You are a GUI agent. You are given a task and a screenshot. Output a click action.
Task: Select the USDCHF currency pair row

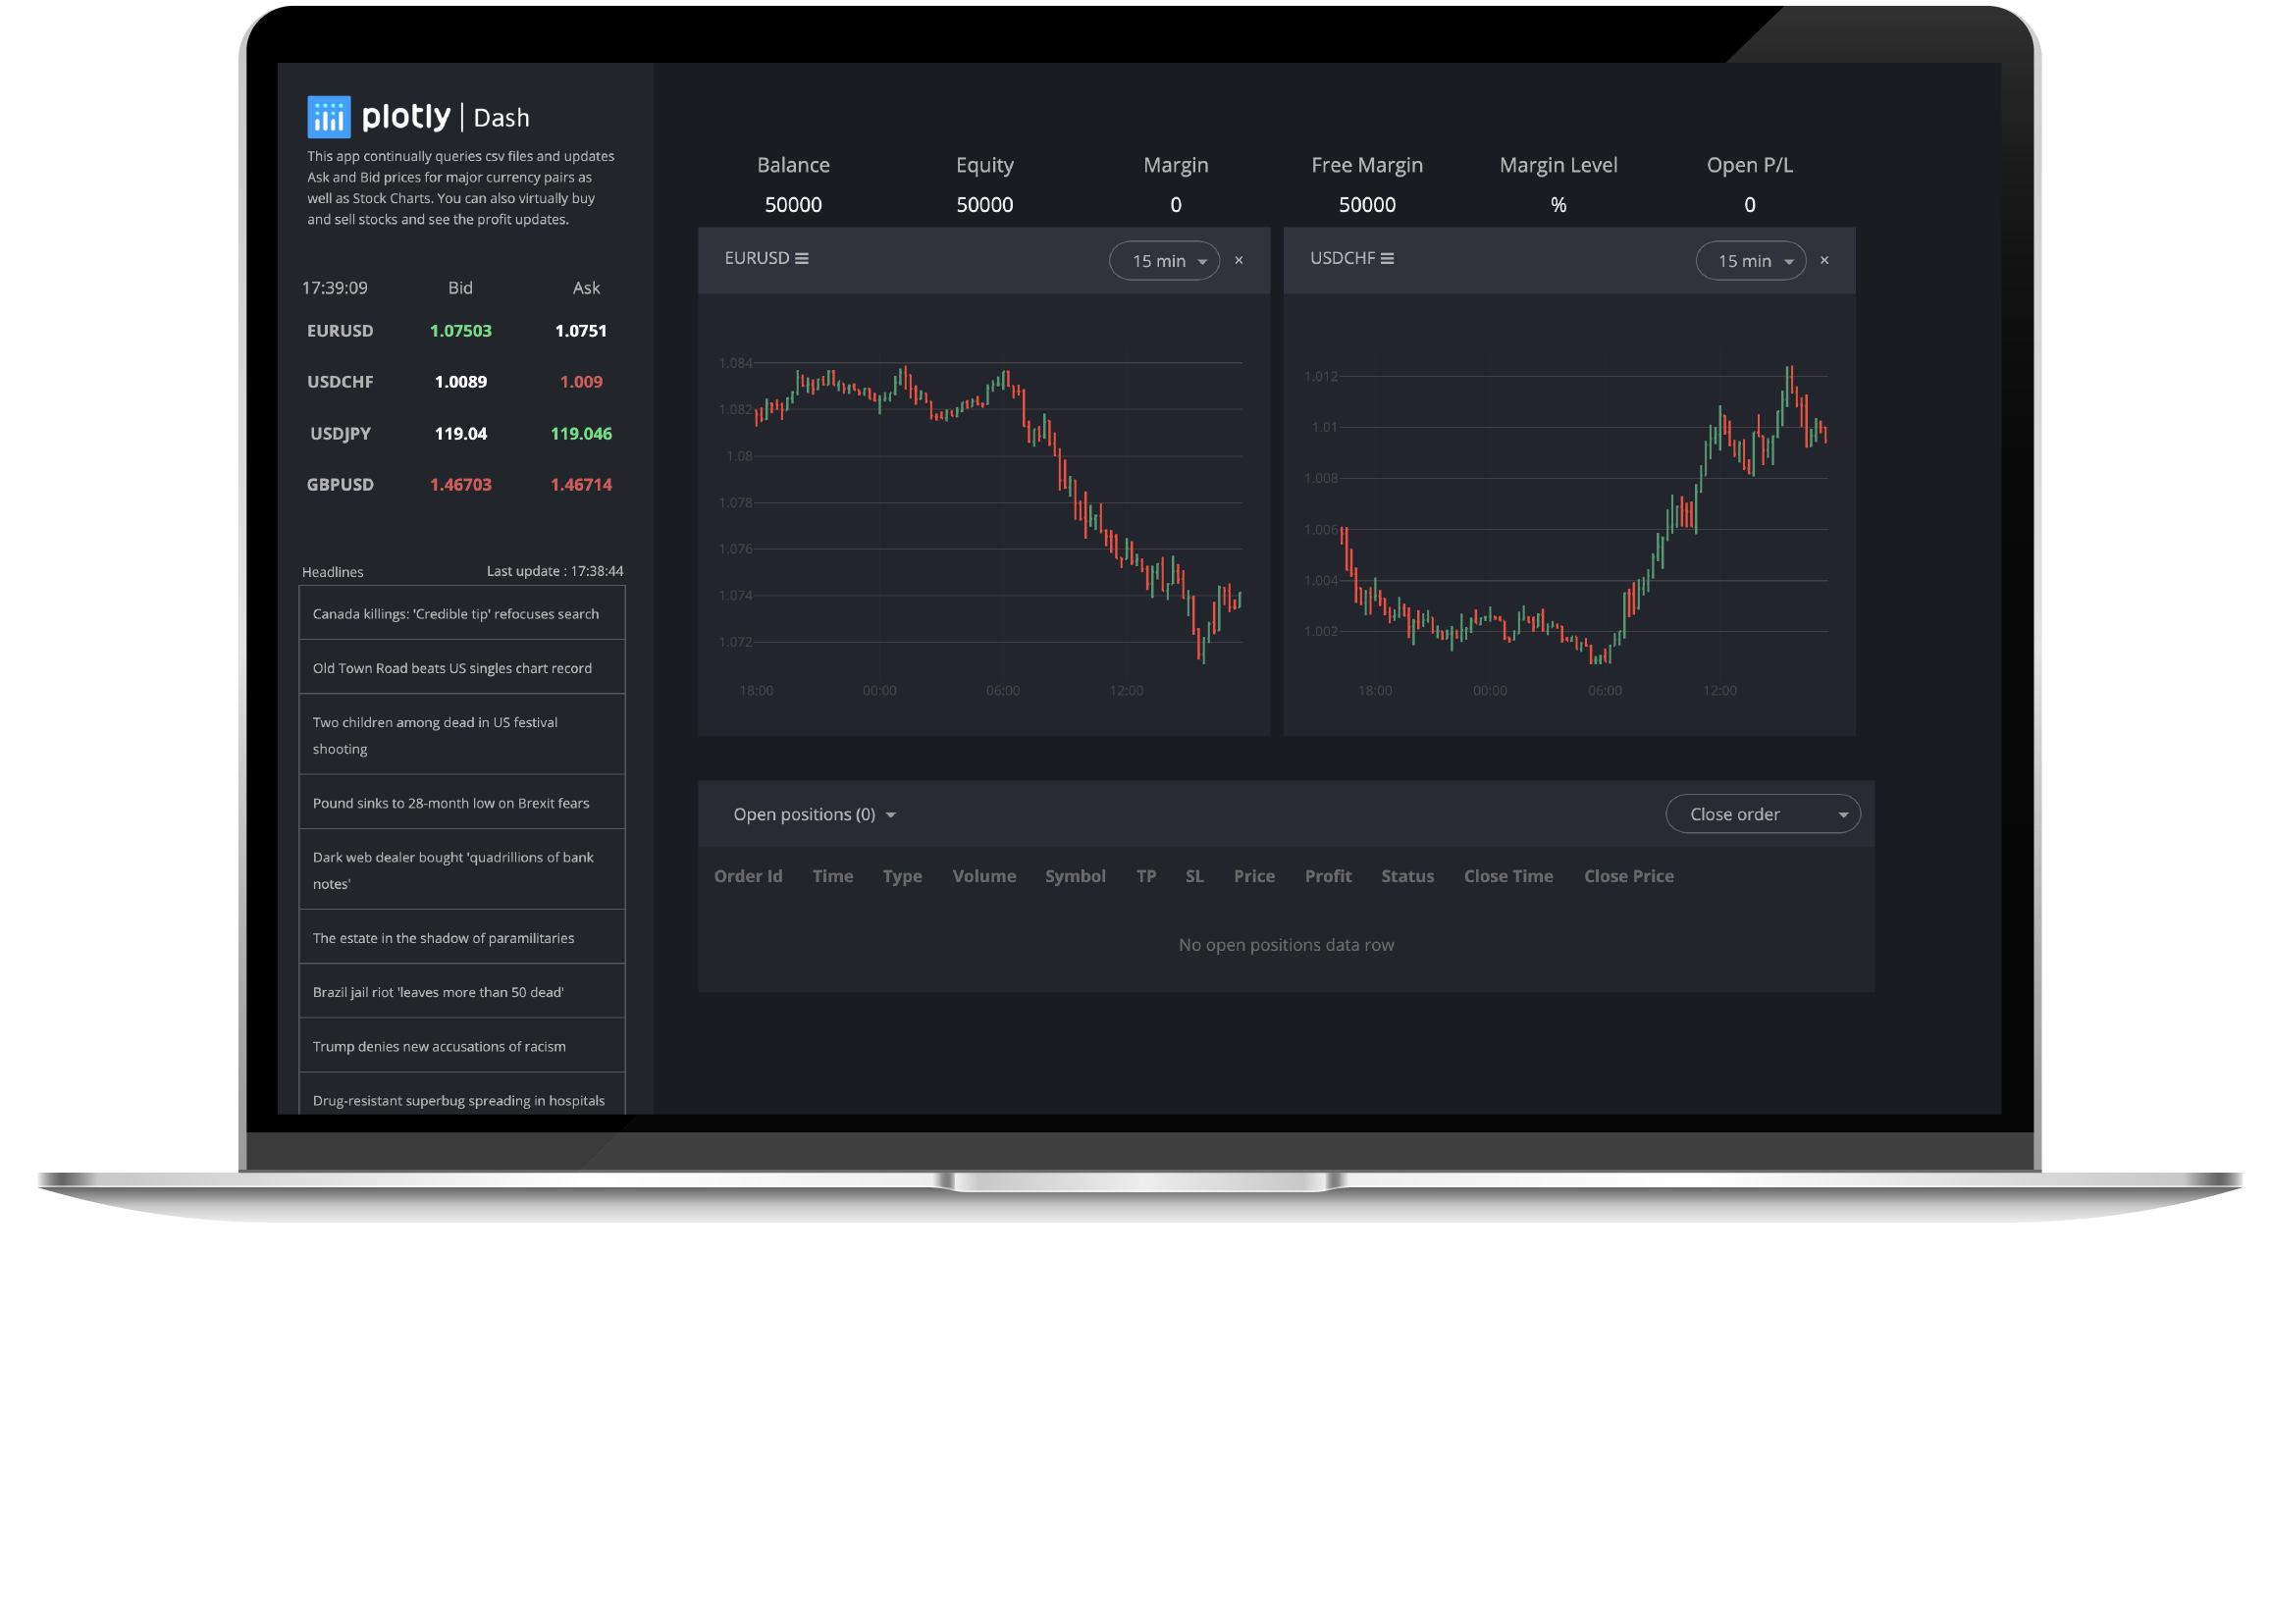pos(340,382)
